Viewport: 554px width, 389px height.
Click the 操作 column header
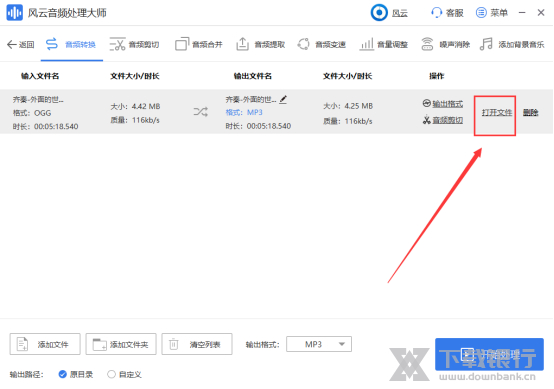pos(436,76)
